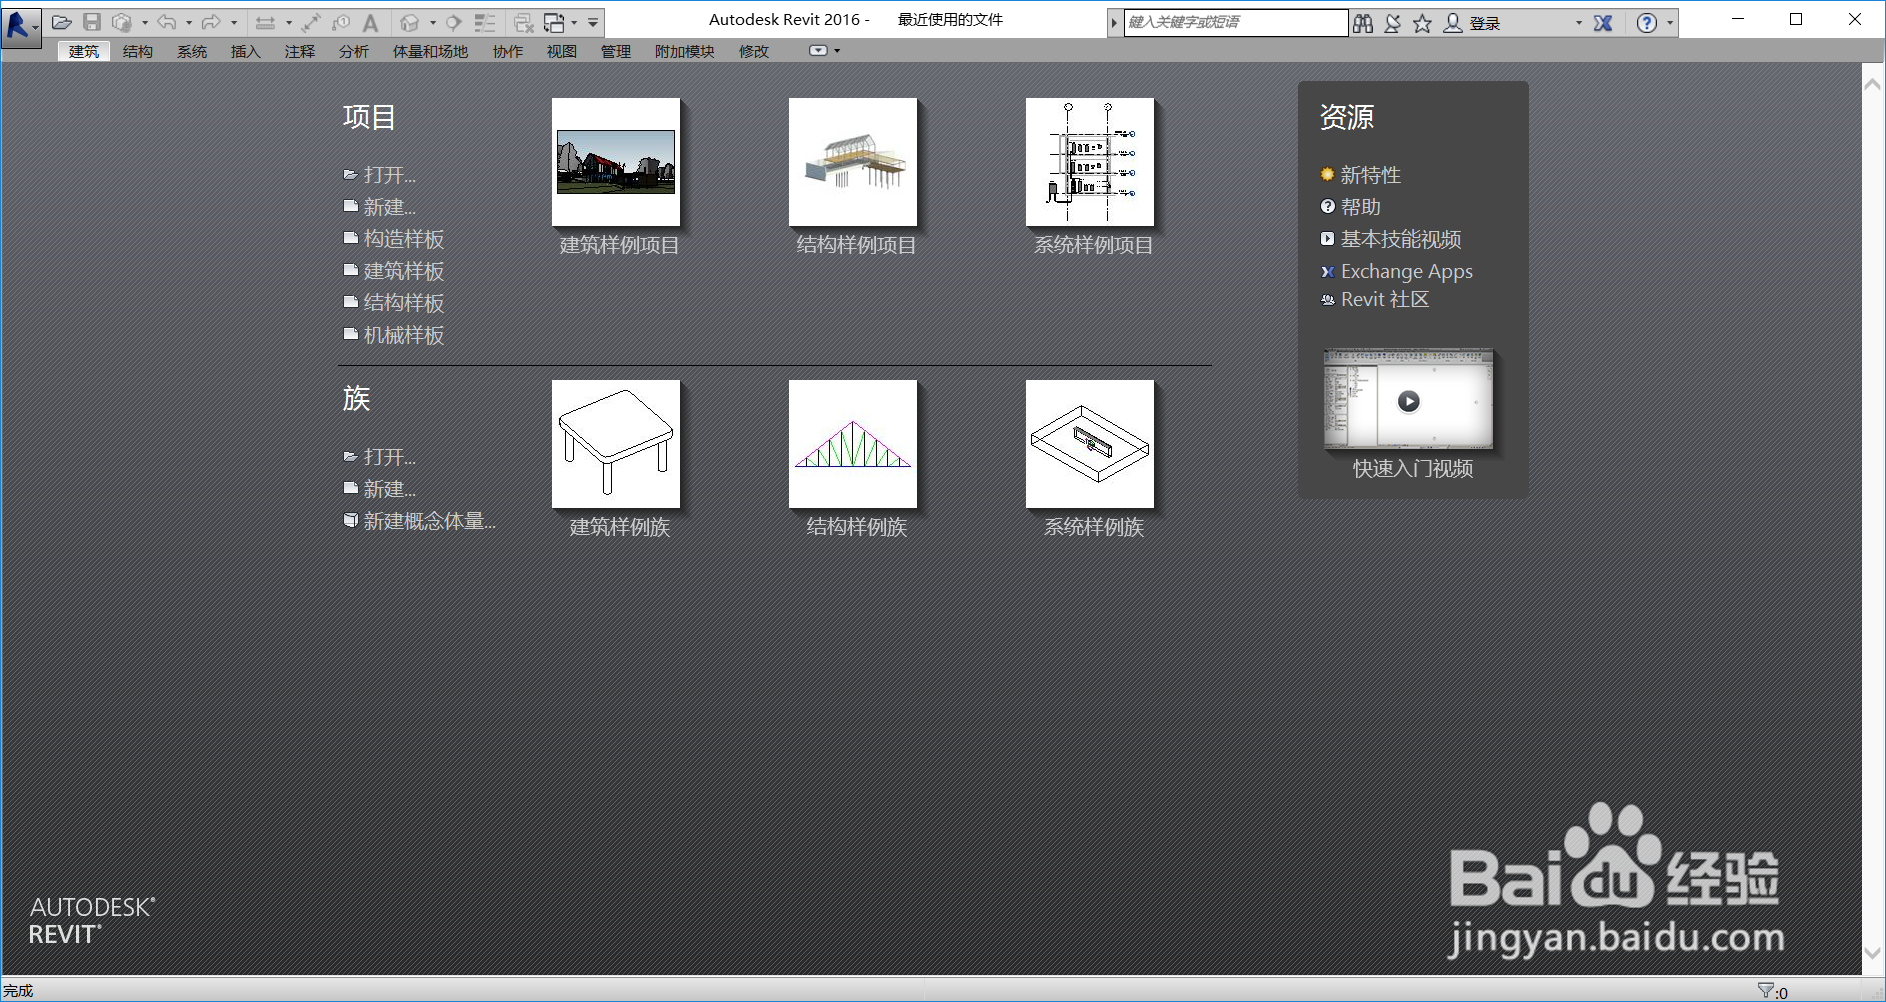The width and height of the screenshot is (1886, 1002).
Task: Click the keyword search input field
Action: point(1236,23)
